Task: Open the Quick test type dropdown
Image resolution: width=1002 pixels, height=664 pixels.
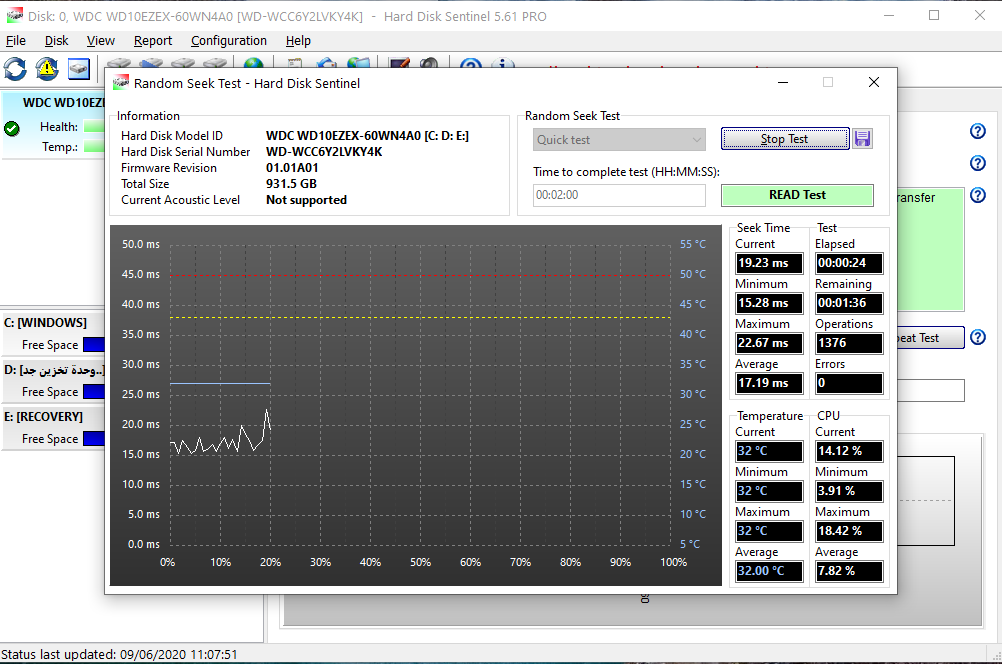Action: pyautogui.click(x=619, y=139)
